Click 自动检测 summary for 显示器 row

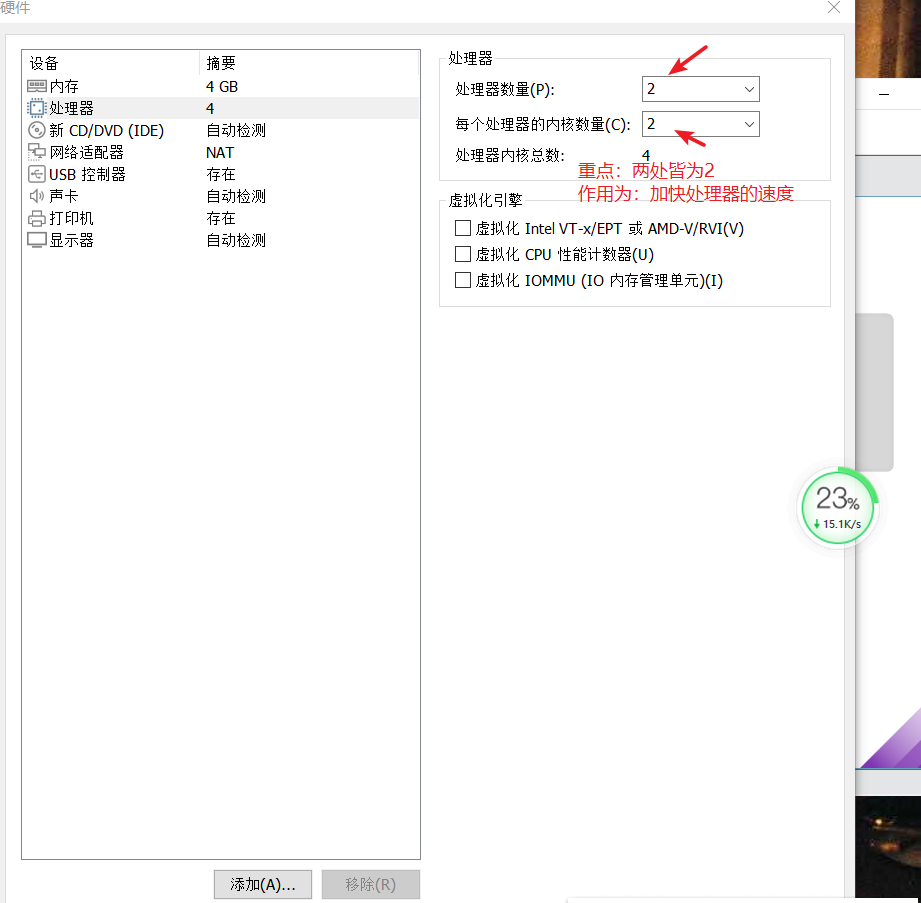coord(236,240)
